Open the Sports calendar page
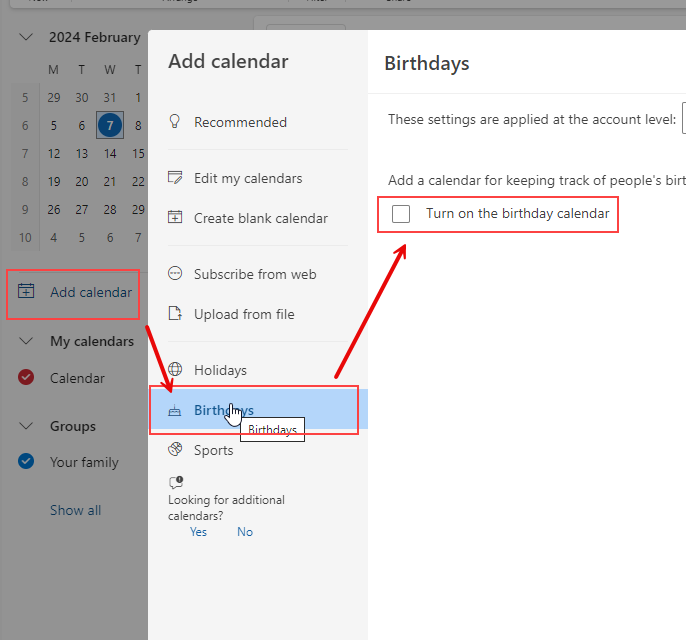The image size is (686, 640). click(x=257, y=450)
